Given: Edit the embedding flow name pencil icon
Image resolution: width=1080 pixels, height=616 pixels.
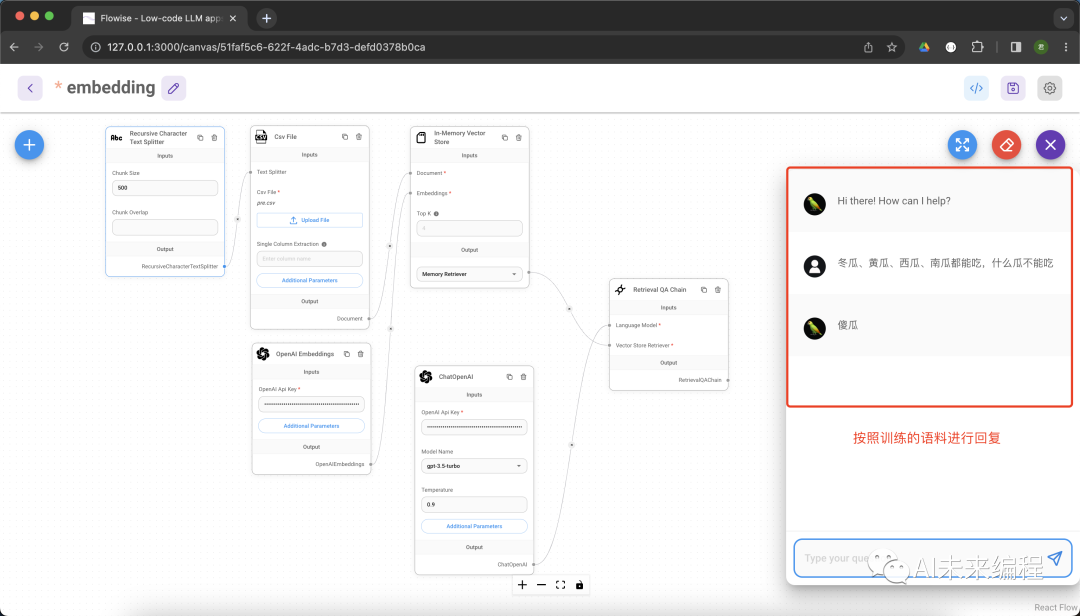Looking at the screenshot, I should (174, 88).
